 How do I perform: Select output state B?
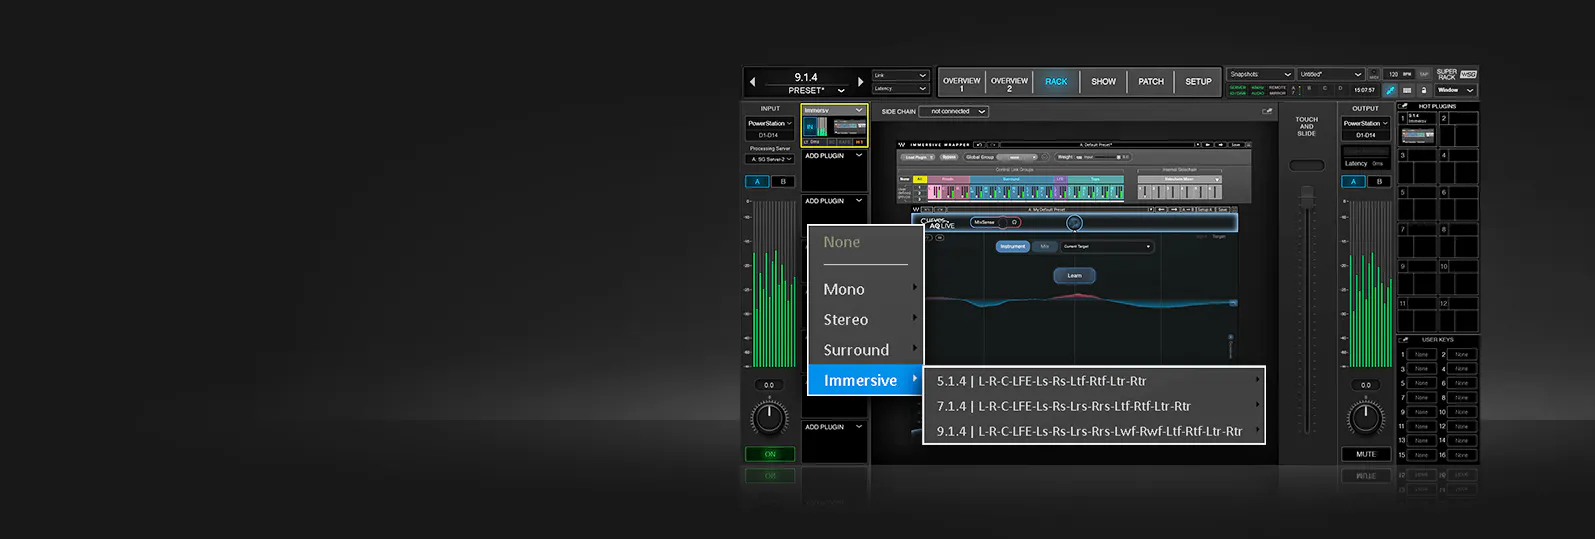1379,182
